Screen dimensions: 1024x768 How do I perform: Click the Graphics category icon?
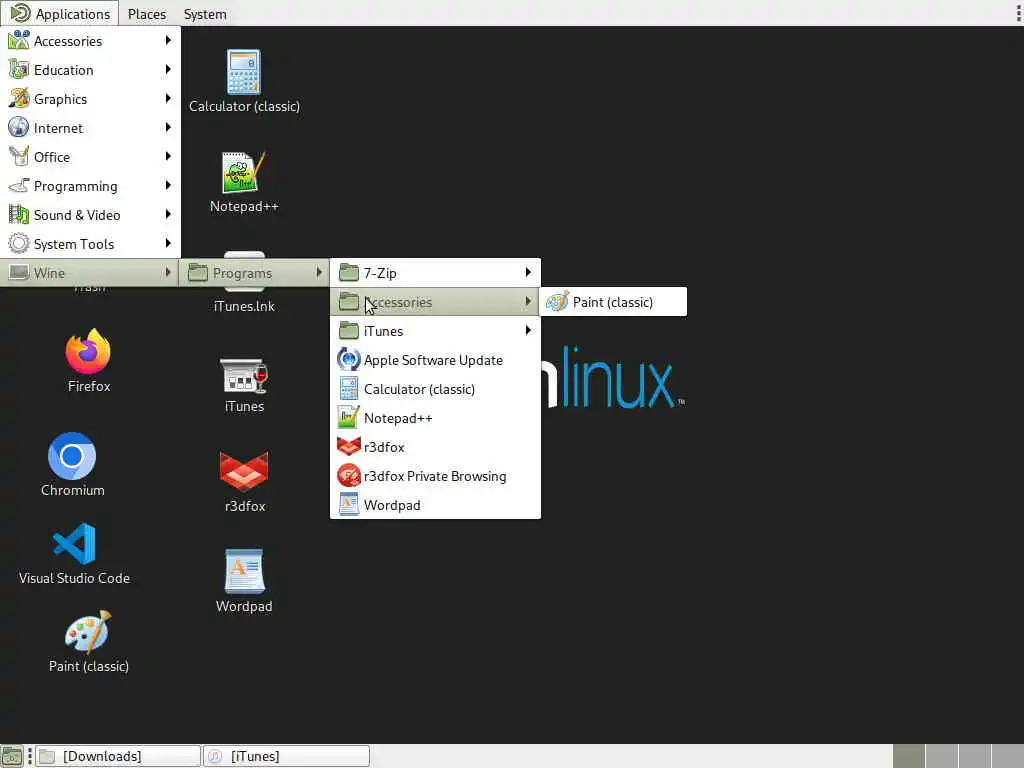(x=18, y=99)
